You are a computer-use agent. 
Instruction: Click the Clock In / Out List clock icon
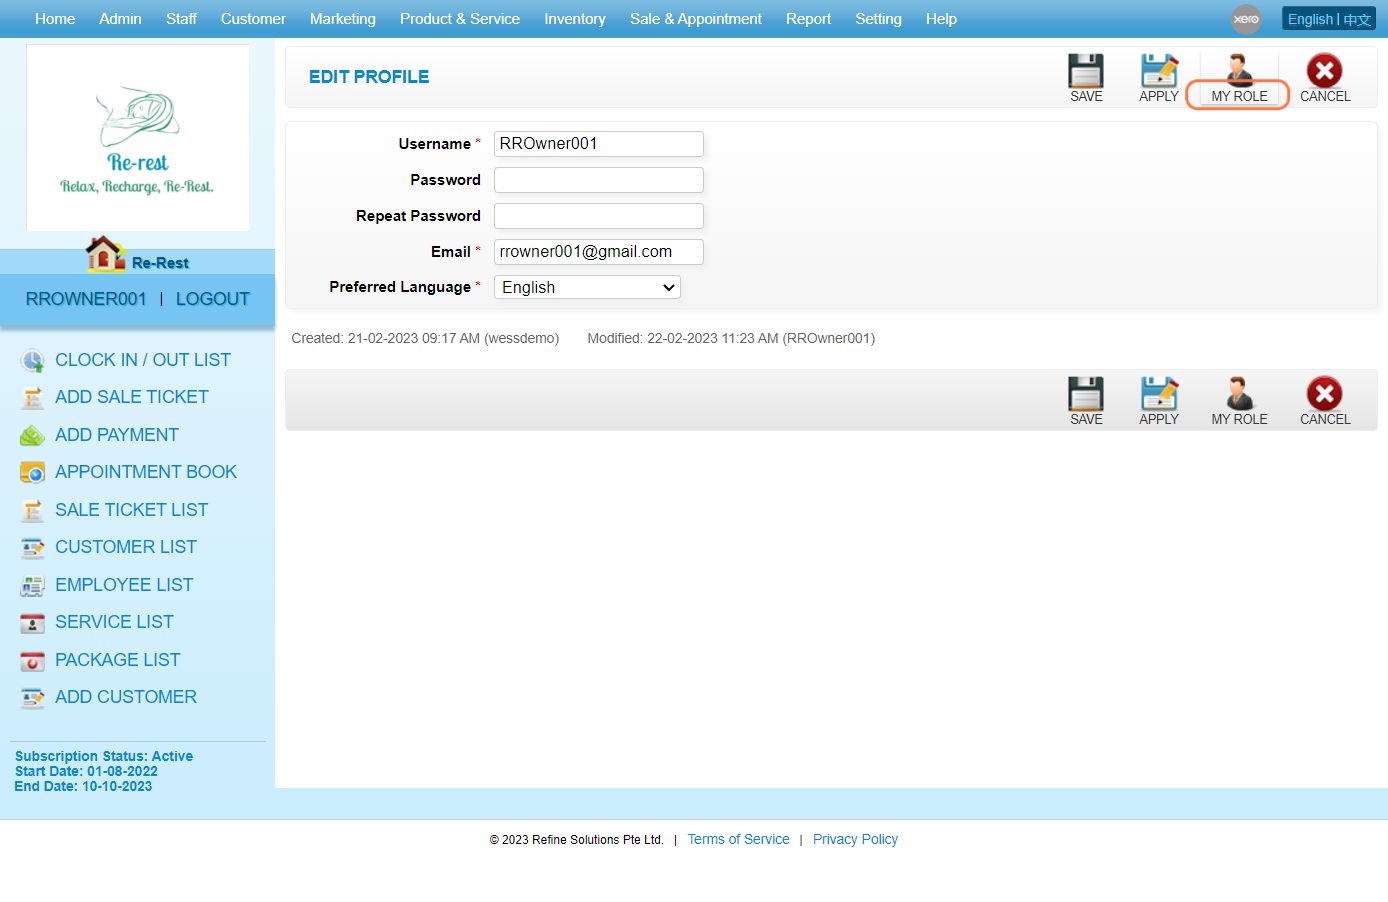(33, 361)
